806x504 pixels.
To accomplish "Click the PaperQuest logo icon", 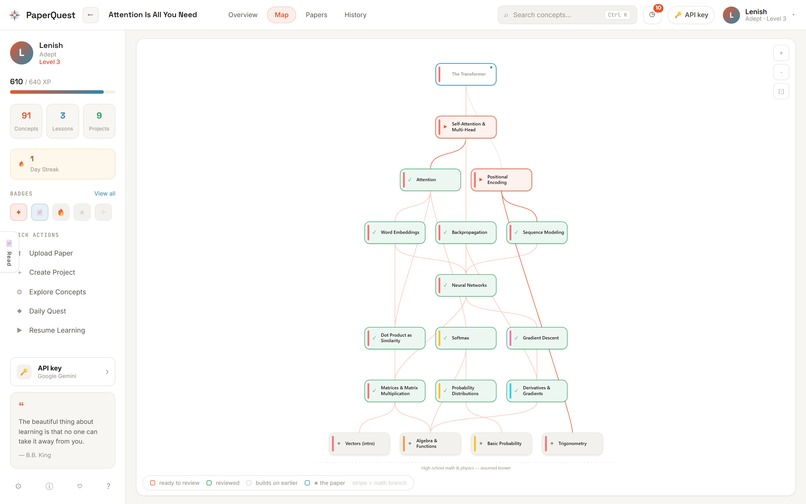I will pos(14,15).
